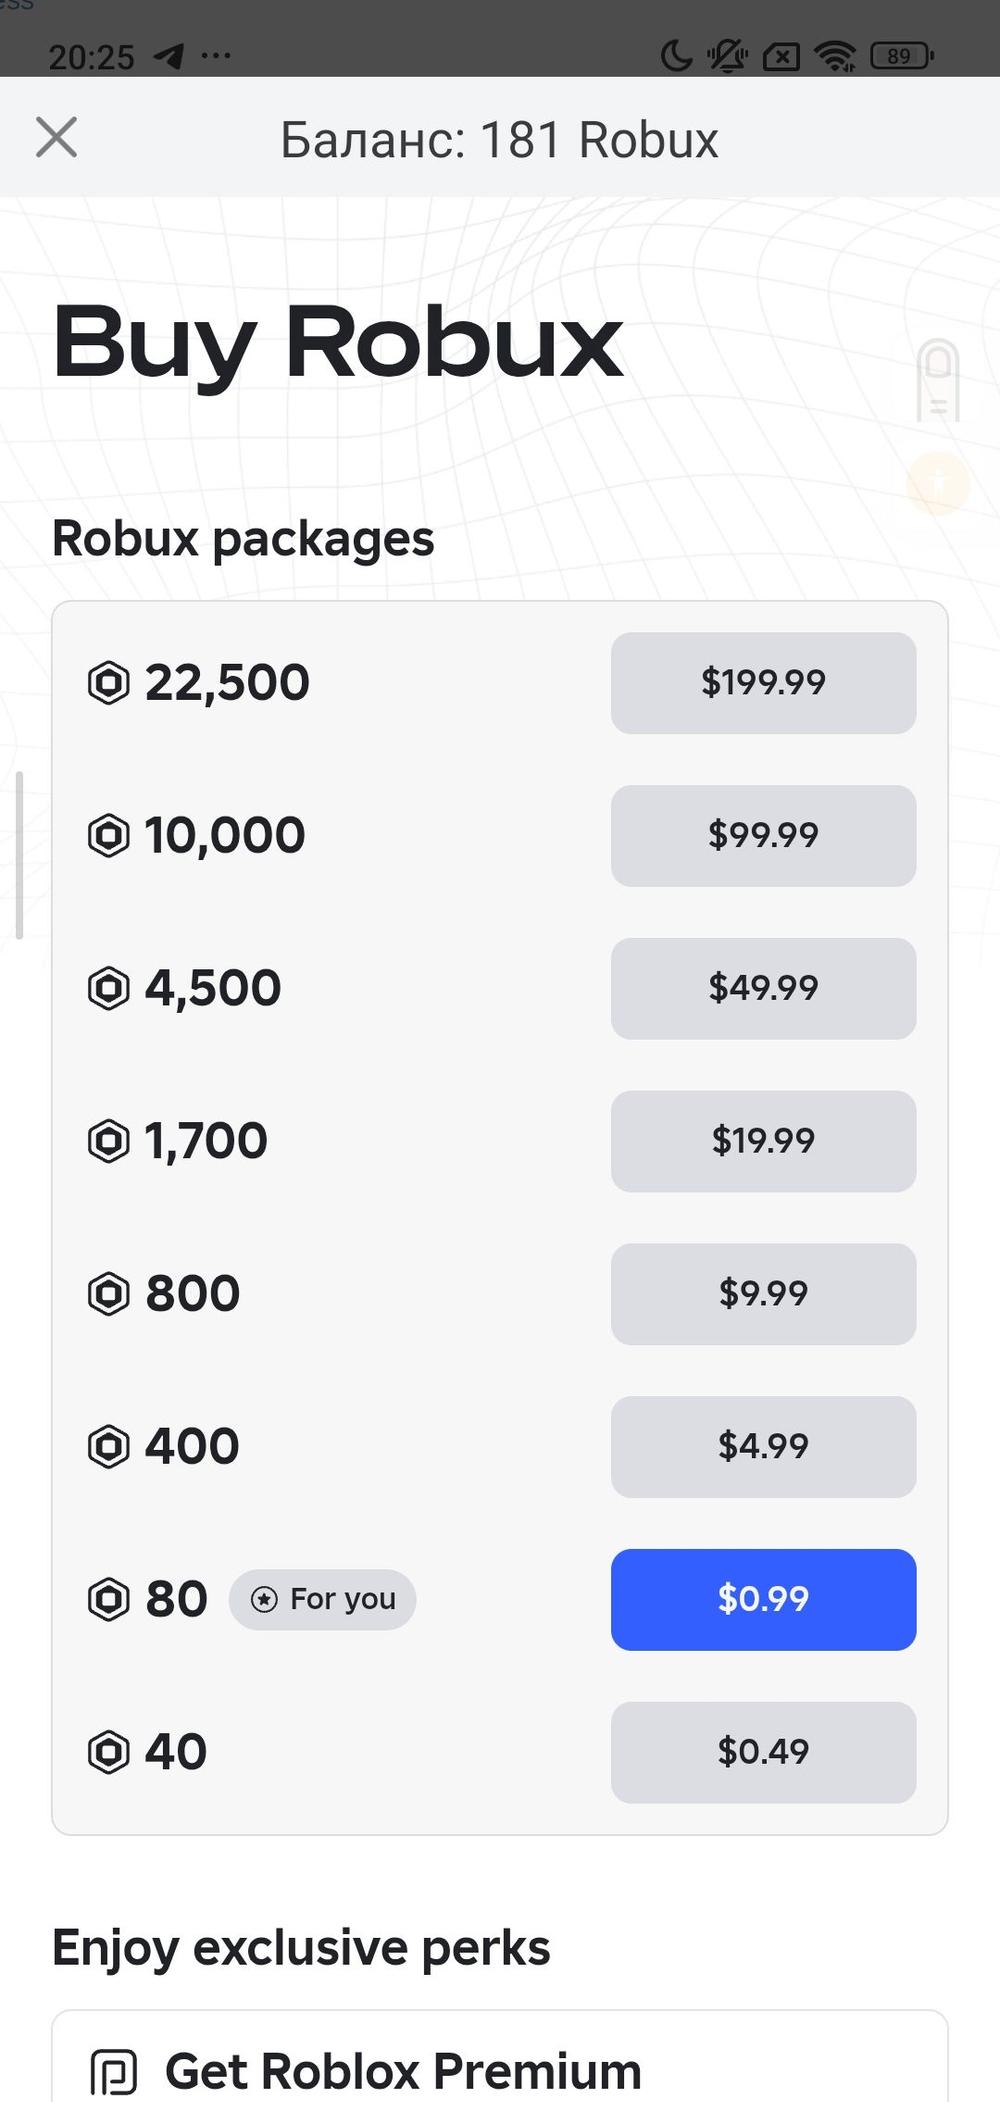The height and width of the screenshot is (2102, 1000).
Task: Tap the Wi-Fi icon in status bar
Action: (x=834, y=56)
